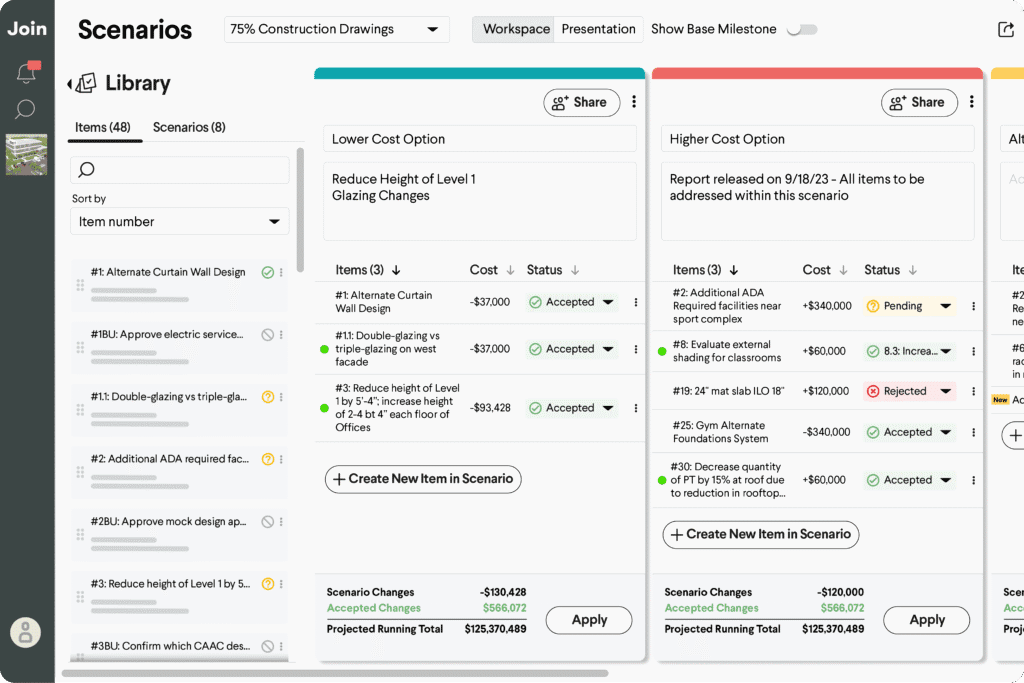1024x683 pixels.
Task: Open the 75% Construction Drawings milestone dropdown
Action: click(x=336, y=29)
